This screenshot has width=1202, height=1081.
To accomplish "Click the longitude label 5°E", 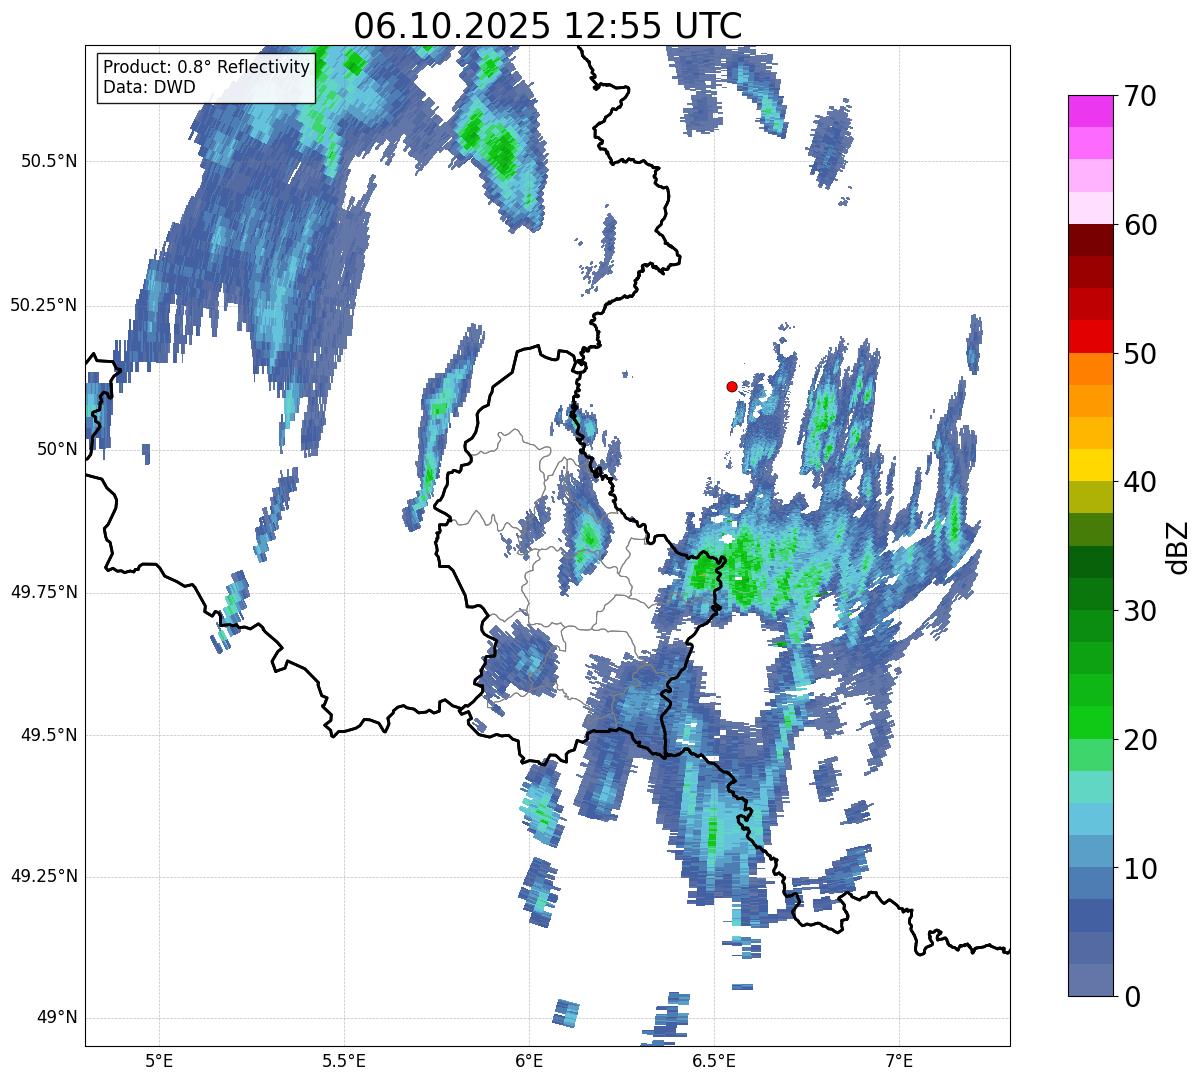I will tap(159, 1060).
